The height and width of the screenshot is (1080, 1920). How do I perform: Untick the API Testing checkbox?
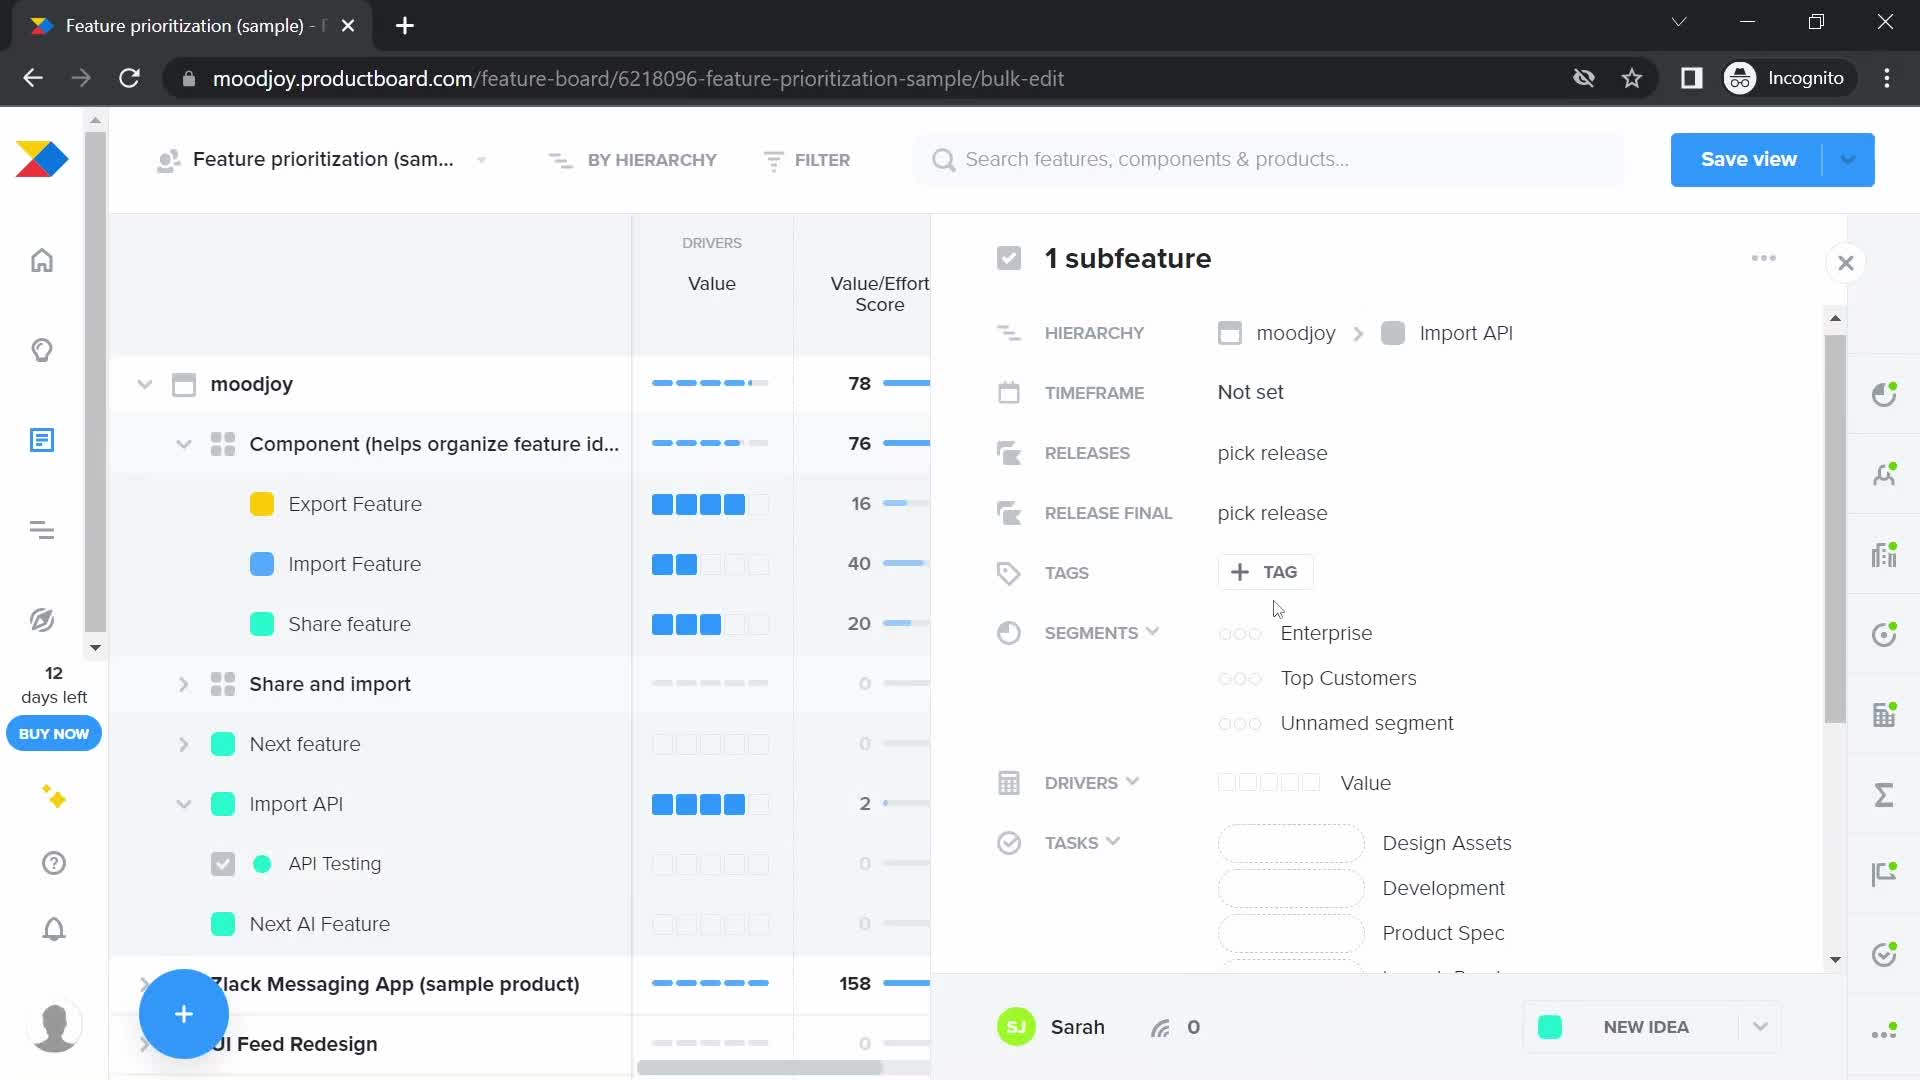click(x=223, y=864)
